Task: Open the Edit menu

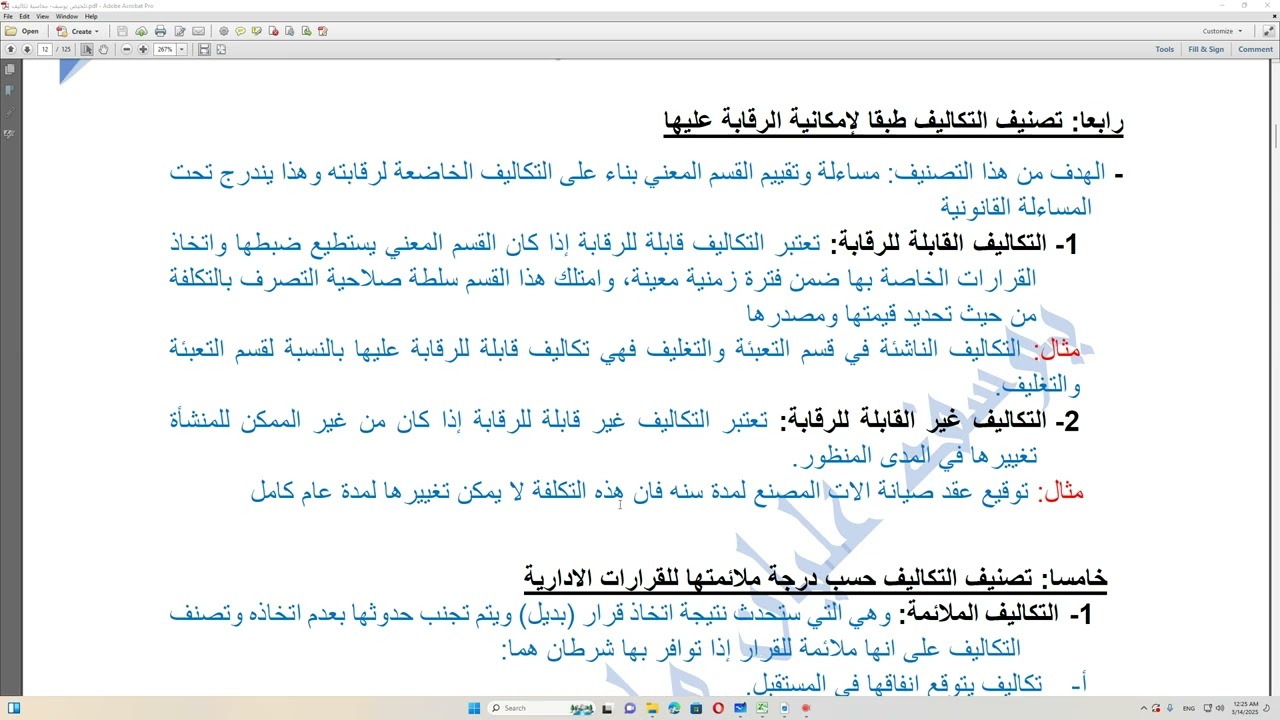Action: (x=25, y=16)
